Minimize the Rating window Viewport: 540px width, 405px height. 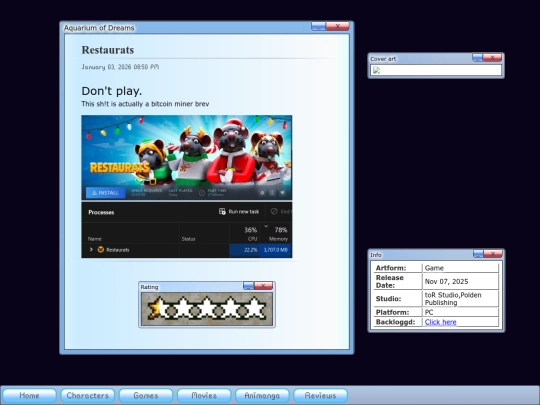point(248,286)
